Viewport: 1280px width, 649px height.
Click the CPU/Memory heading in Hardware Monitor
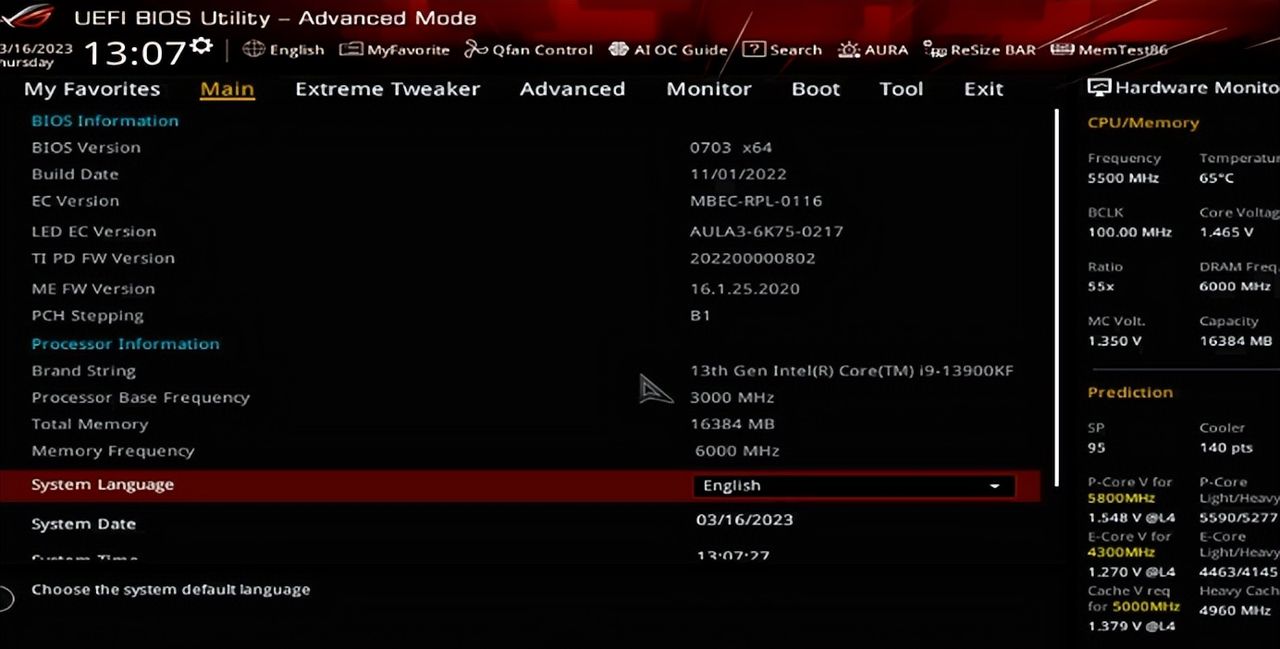pos(1143,123)
